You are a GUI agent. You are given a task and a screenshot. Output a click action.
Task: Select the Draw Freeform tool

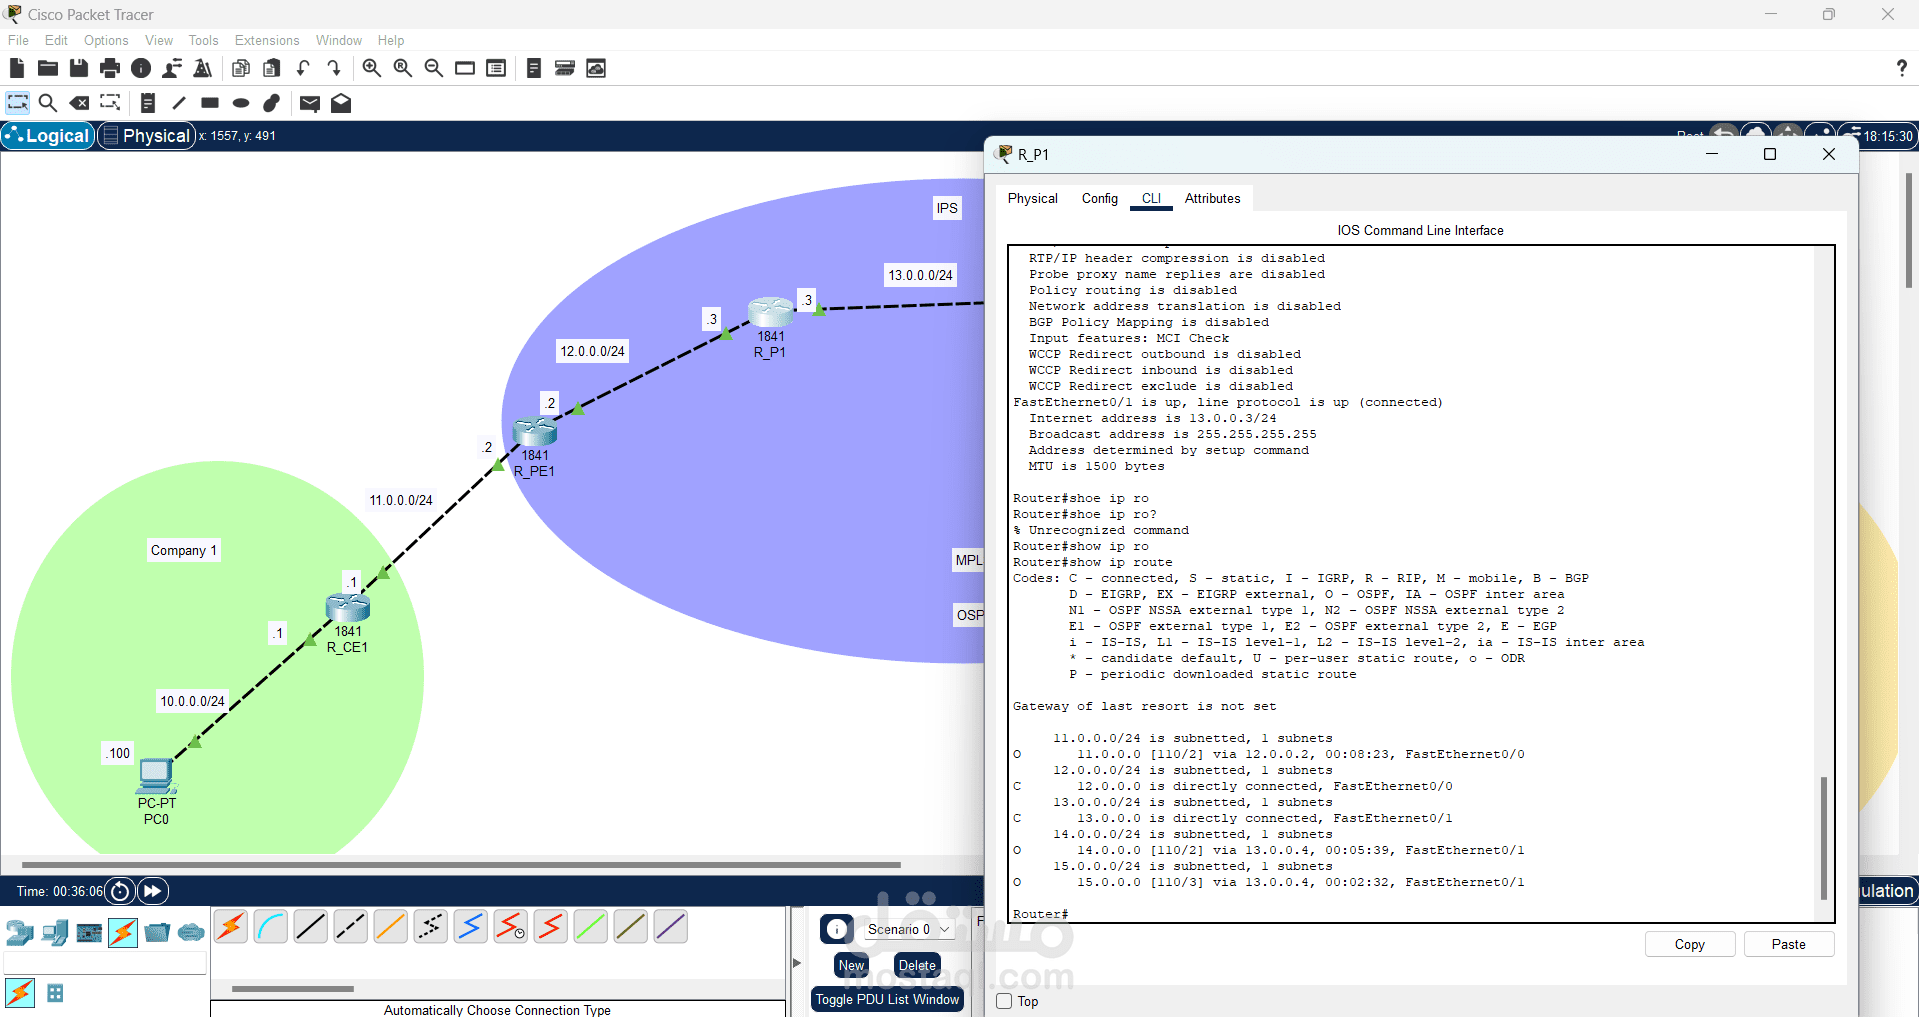click(x=272, y=103)
